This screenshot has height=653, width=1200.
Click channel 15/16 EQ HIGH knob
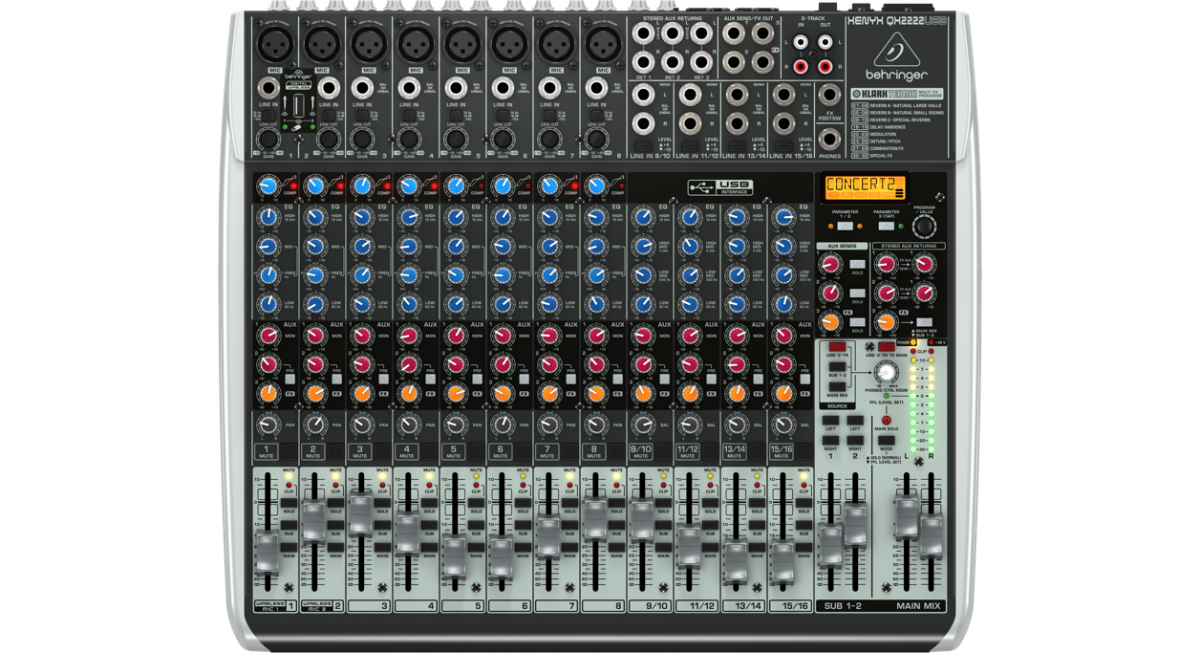784,216
